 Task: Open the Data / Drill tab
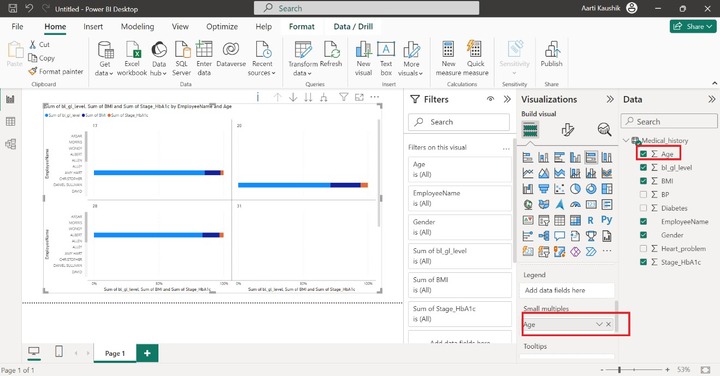[353, 27]
